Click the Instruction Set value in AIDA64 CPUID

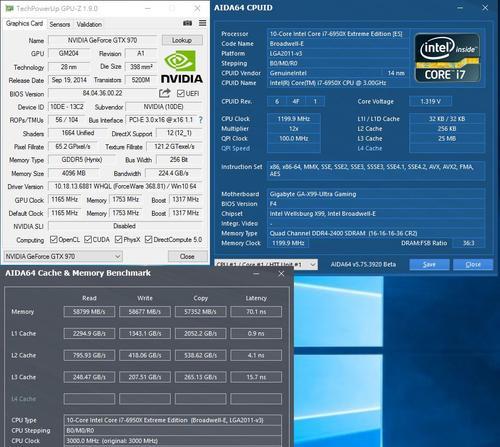[376, 170]
